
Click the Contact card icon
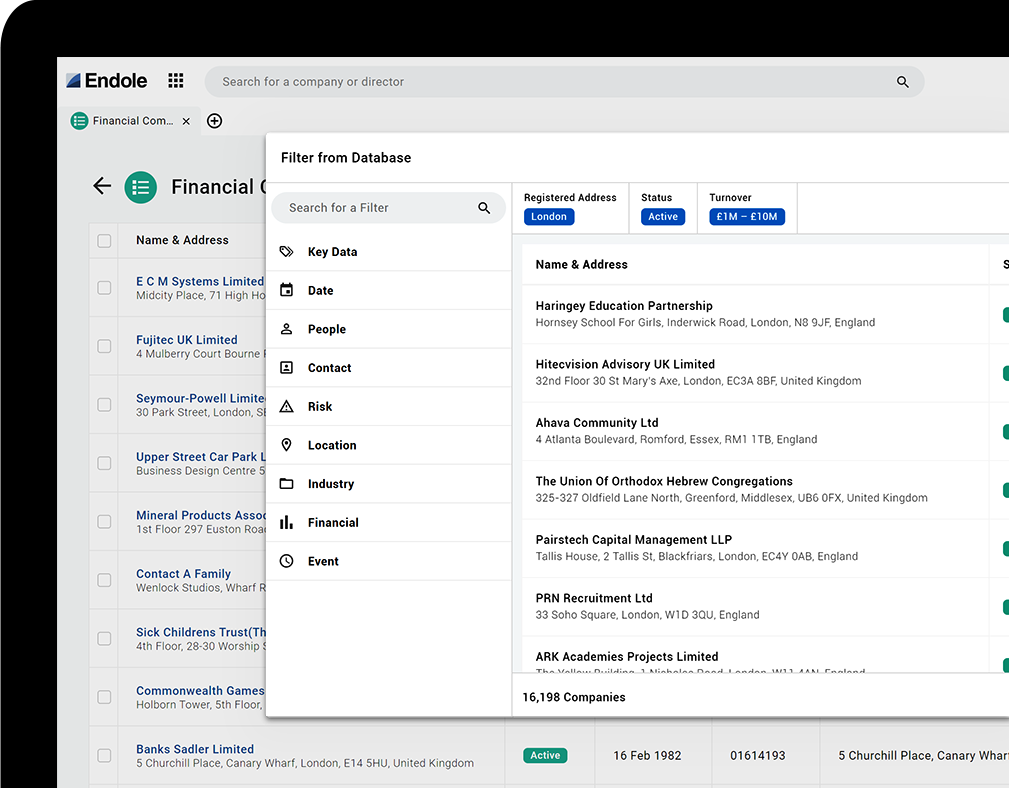pos(286,367)
